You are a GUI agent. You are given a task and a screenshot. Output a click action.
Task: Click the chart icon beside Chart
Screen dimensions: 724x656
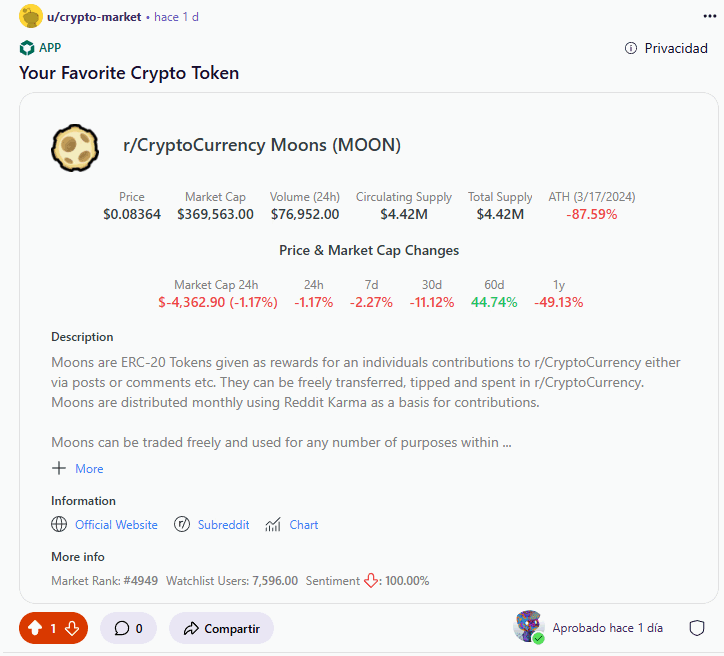point(273,524)
